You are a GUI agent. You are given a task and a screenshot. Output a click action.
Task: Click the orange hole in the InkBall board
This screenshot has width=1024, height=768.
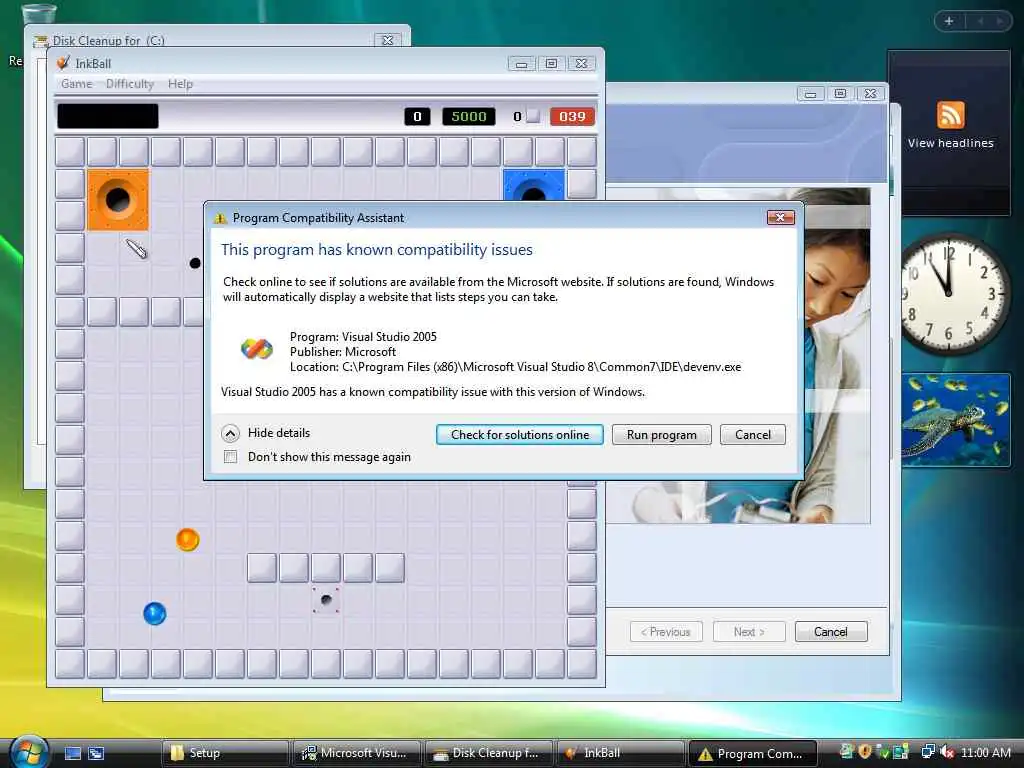pos(118,200)
